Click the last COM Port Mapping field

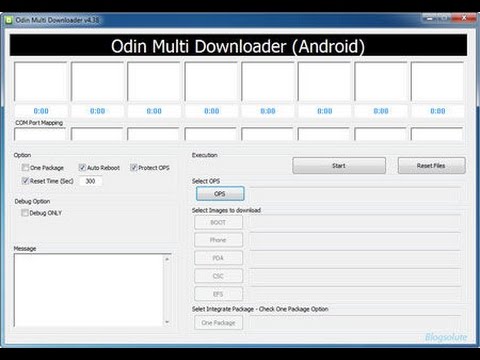tap(437, 134)
